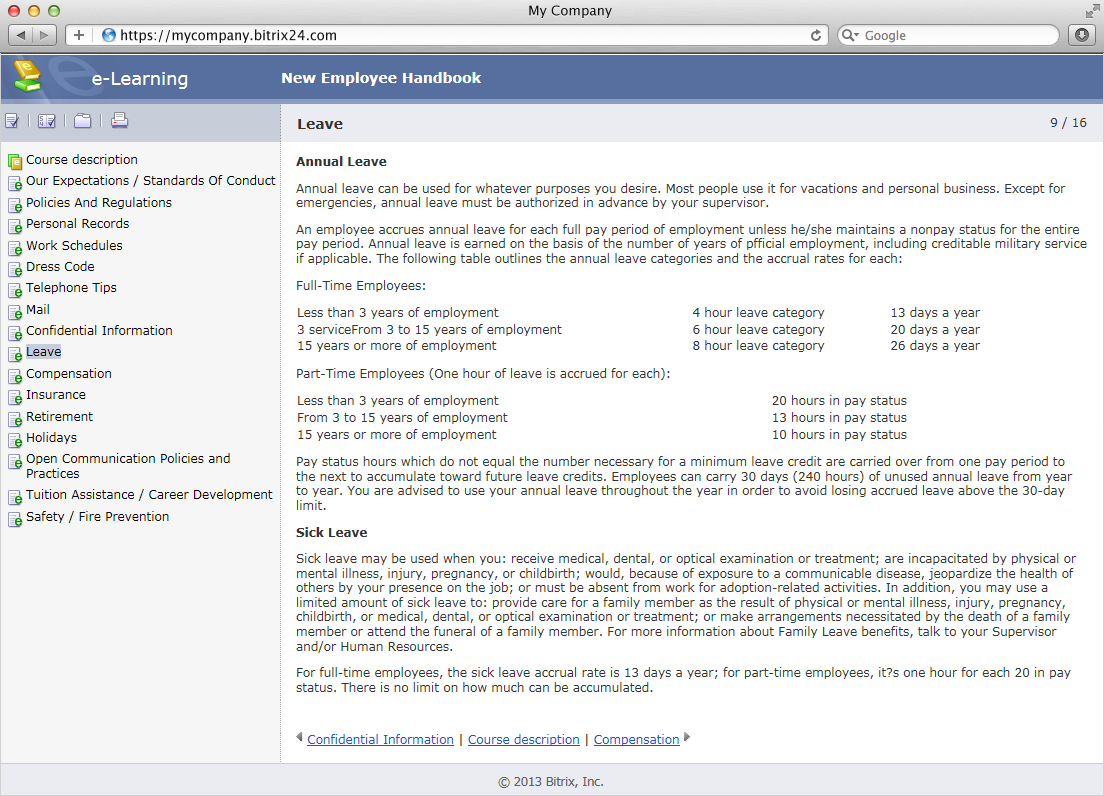Viewport: 1104px width, 796px height.
Task: Click the folder icon in sidebar toolbar
Action: (82, 122)
